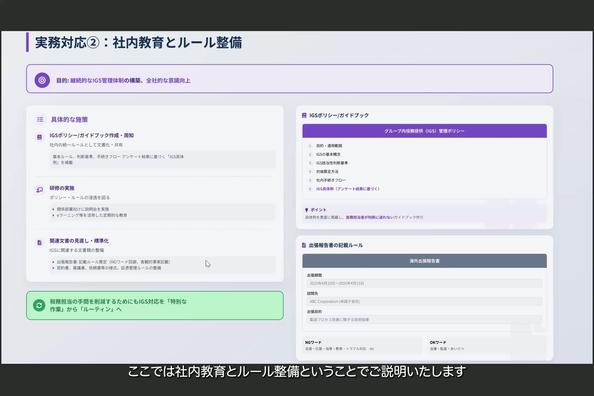
Task: Click the document icon beside 出張報告書の記載ルール
Action: [x=304, y=245]
